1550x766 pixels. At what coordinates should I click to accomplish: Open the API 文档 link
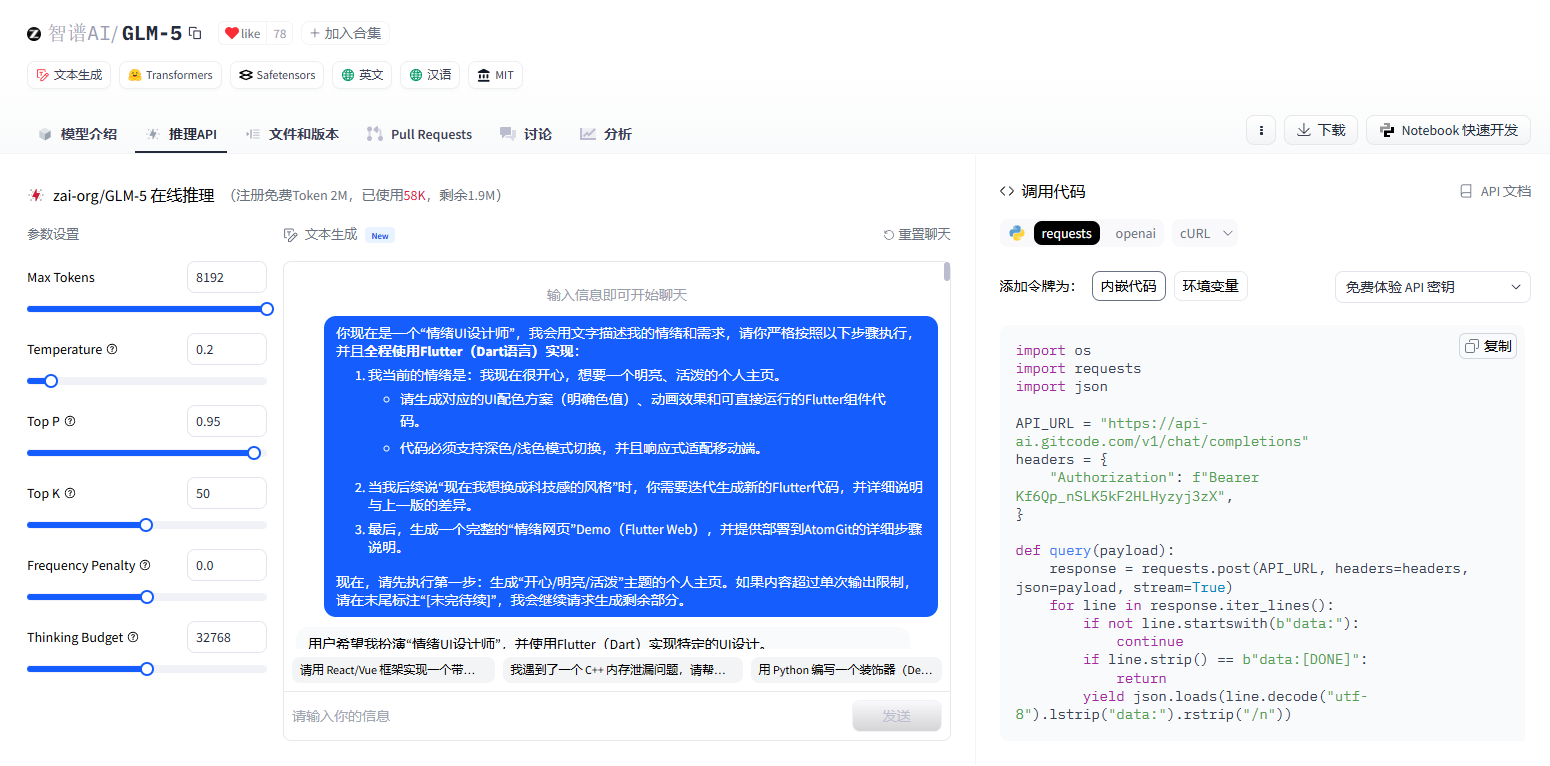[1495, 191]
